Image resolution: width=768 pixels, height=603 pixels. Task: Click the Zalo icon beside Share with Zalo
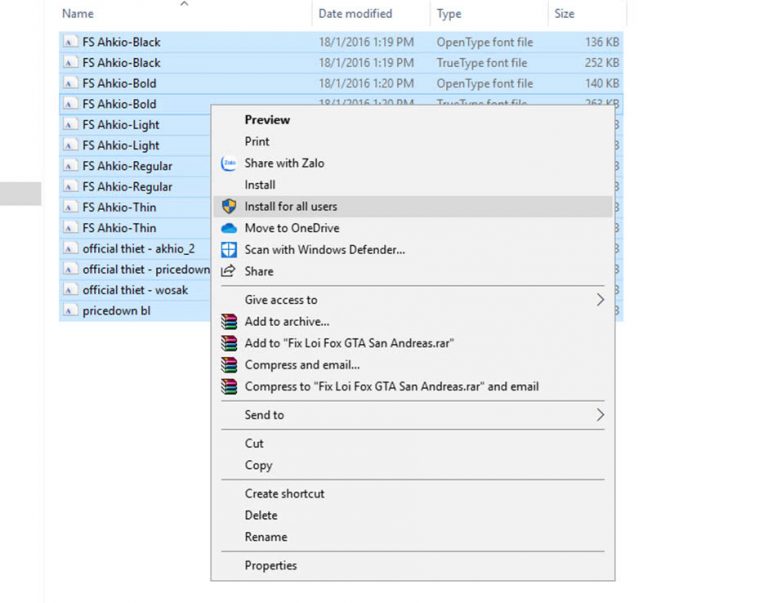tap(228, 163)
